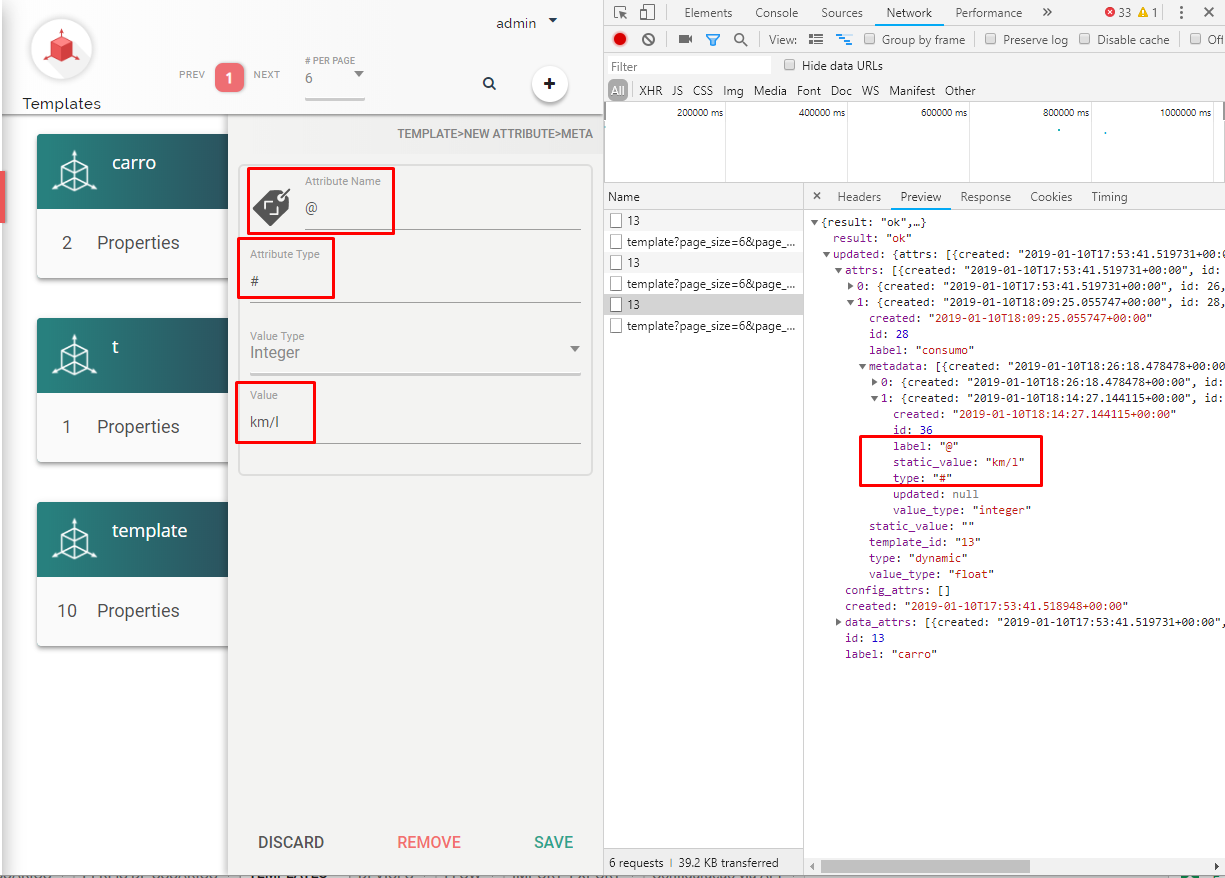This screenshot has width=1225, height=878.
Task: Click the DISCARD button
Action: [291, 842]
